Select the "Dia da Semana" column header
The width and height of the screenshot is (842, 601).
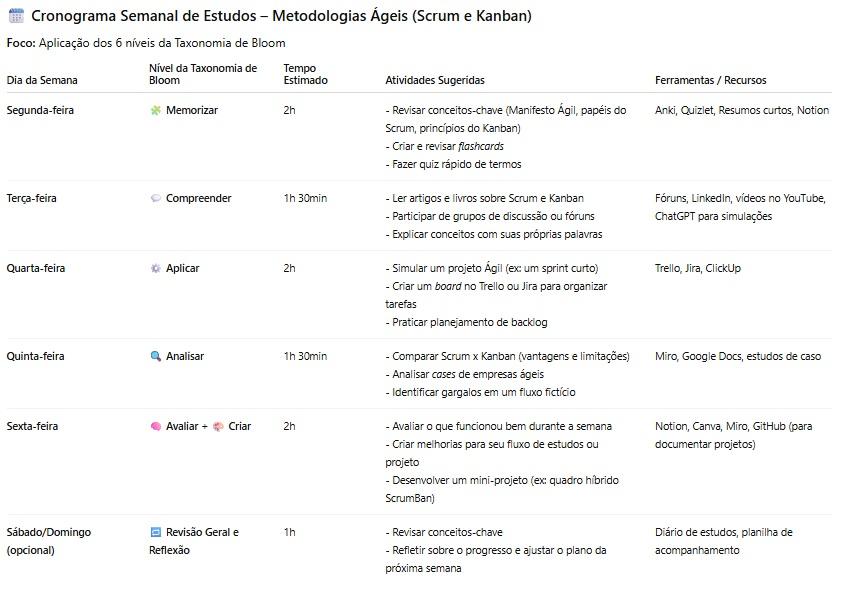tap(42, 80)
